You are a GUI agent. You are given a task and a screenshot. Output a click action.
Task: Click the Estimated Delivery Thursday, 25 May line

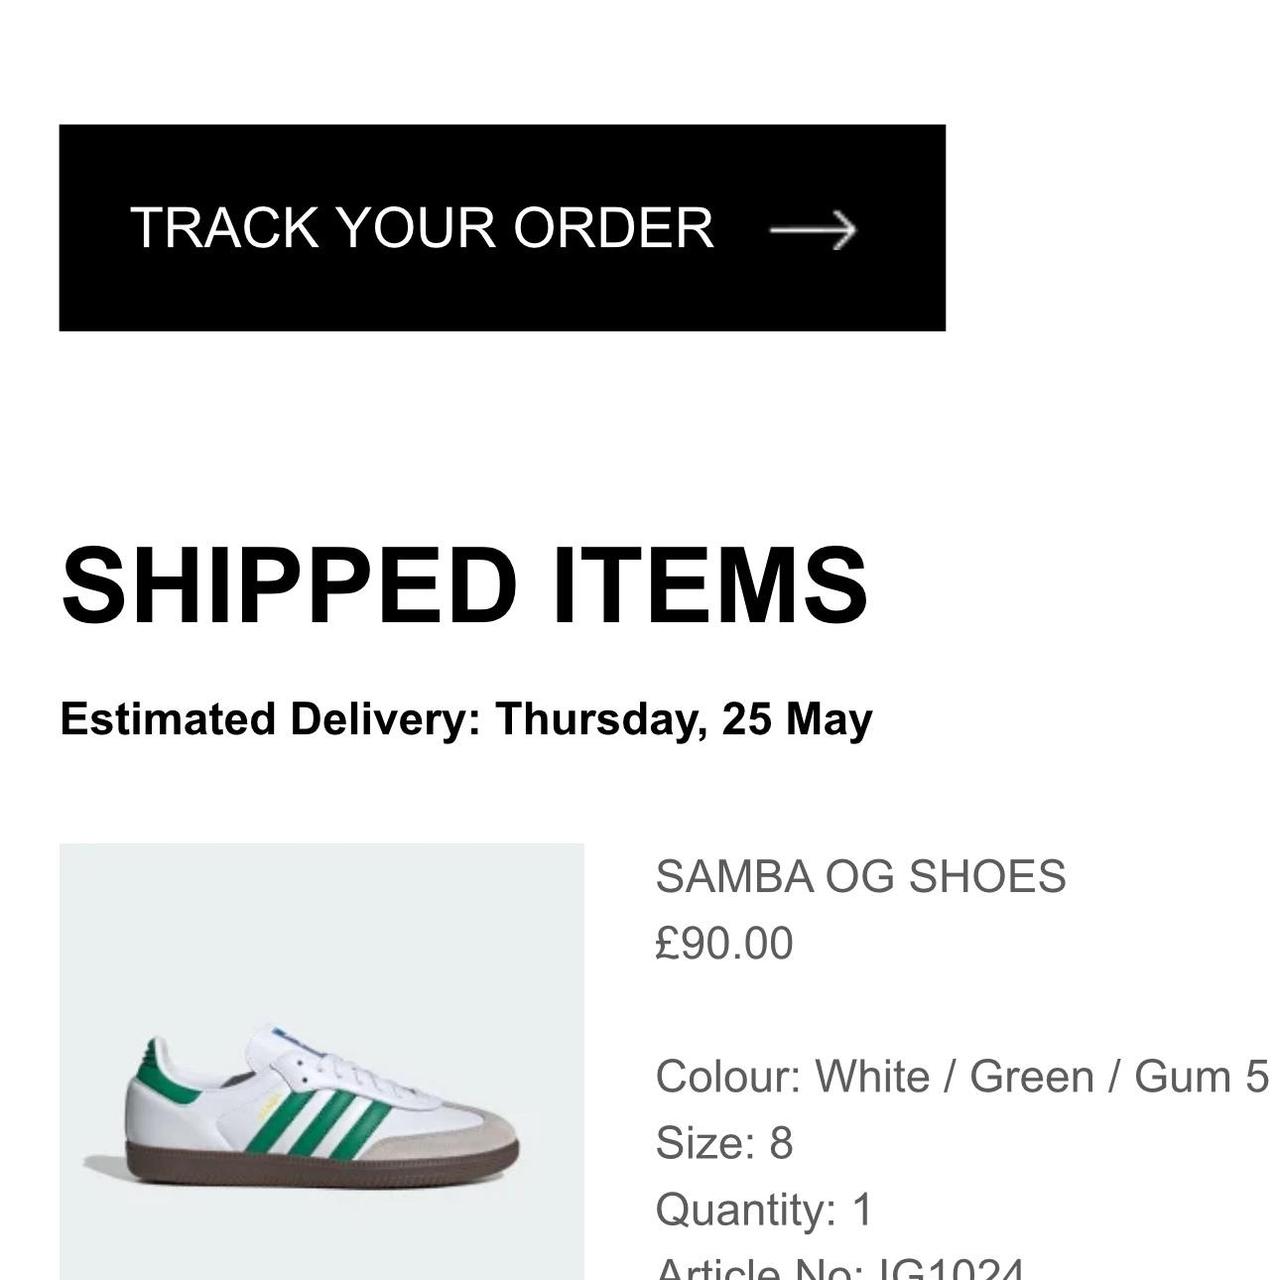pos(466,720)
